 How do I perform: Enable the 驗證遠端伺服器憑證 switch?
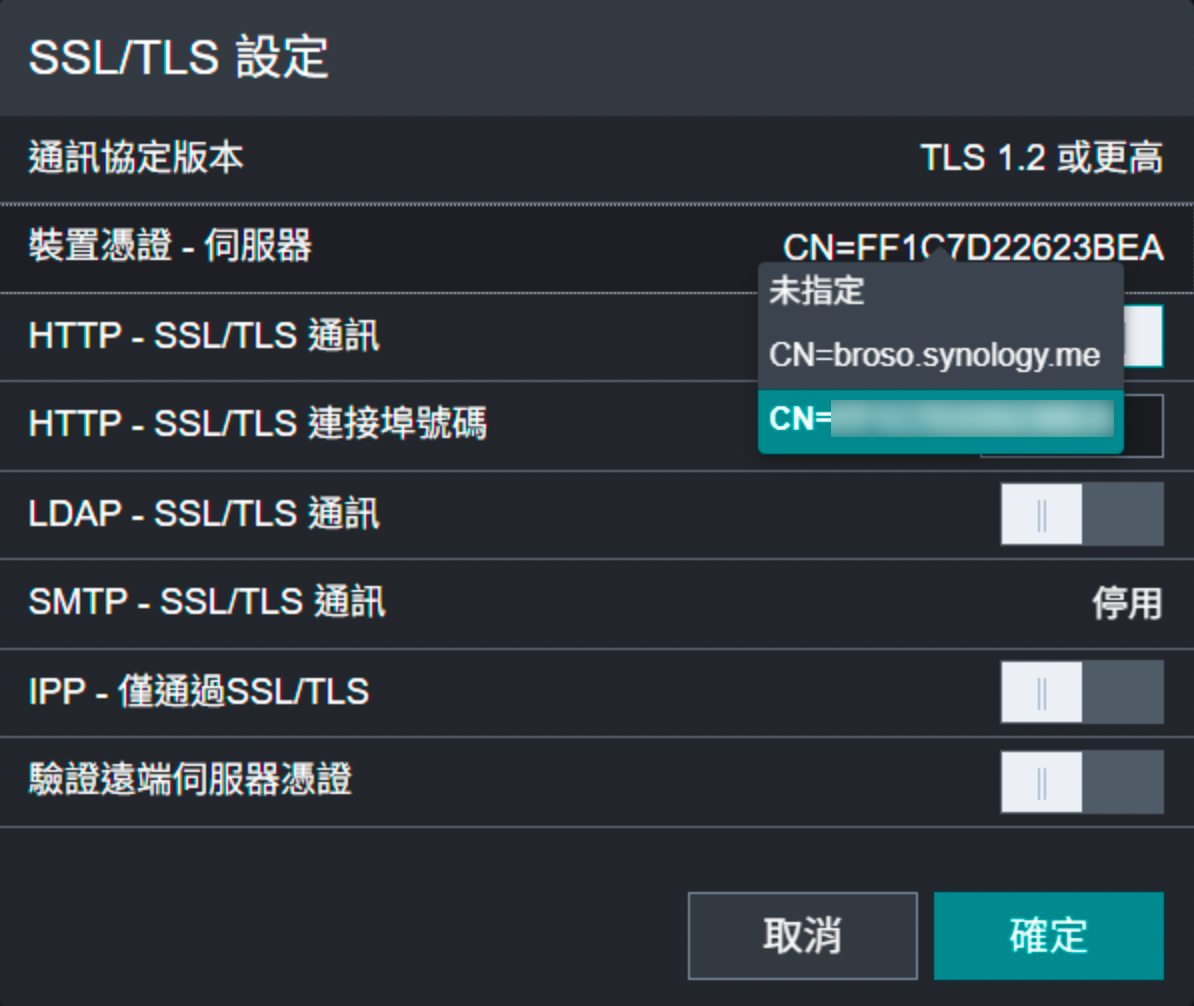pyautogui.click(x=1082, y=780)
